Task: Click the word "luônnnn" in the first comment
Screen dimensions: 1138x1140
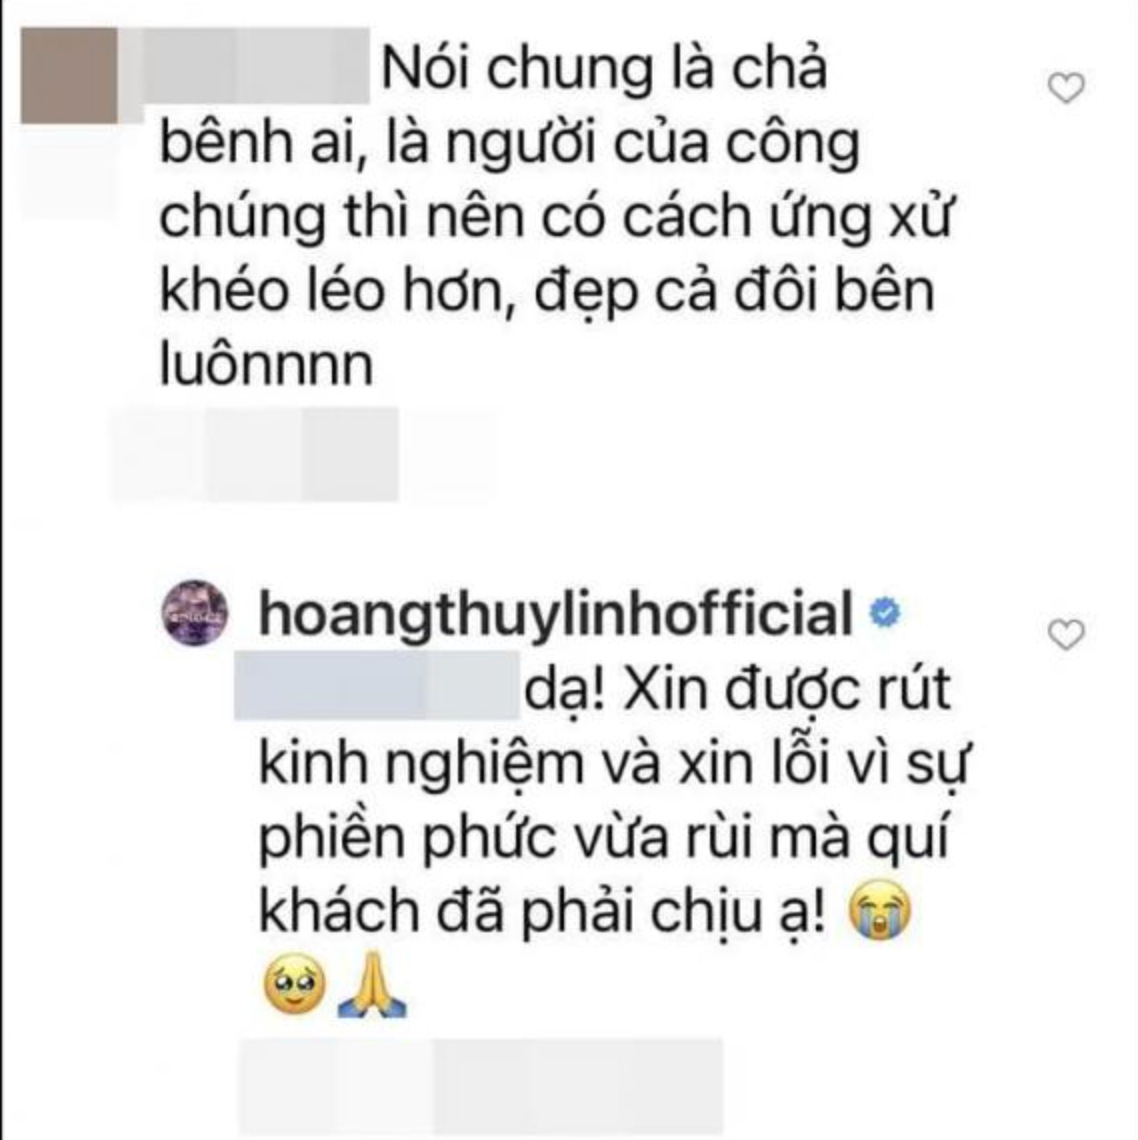Action: [266, 364]
